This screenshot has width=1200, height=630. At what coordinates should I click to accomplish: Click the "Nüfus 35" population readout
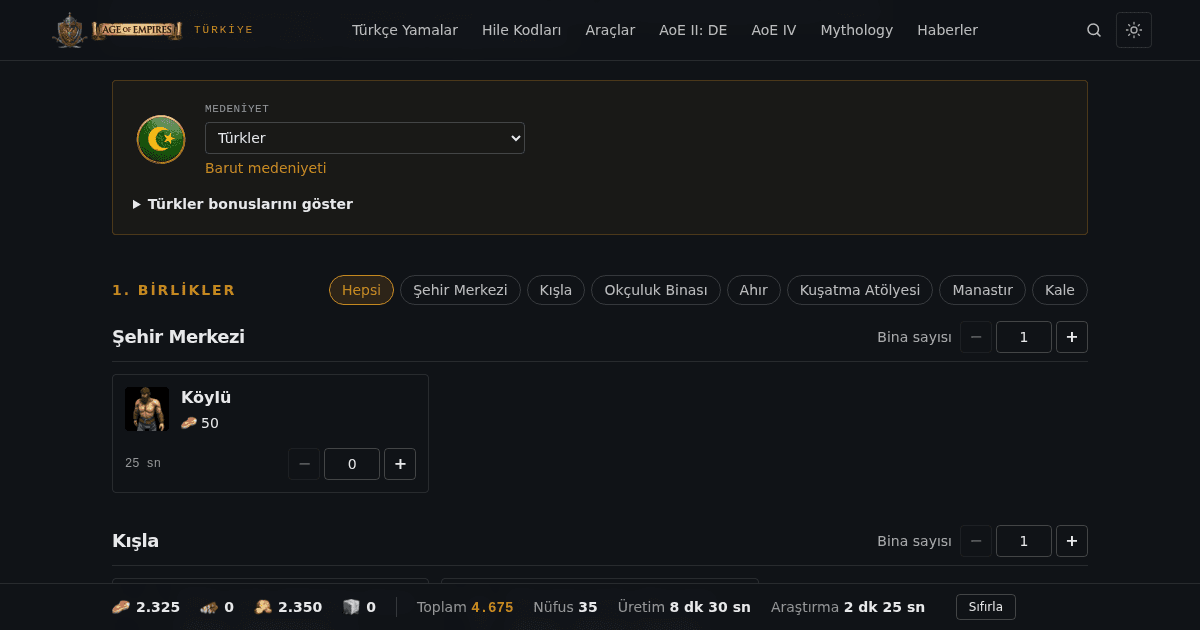(565, 607)
